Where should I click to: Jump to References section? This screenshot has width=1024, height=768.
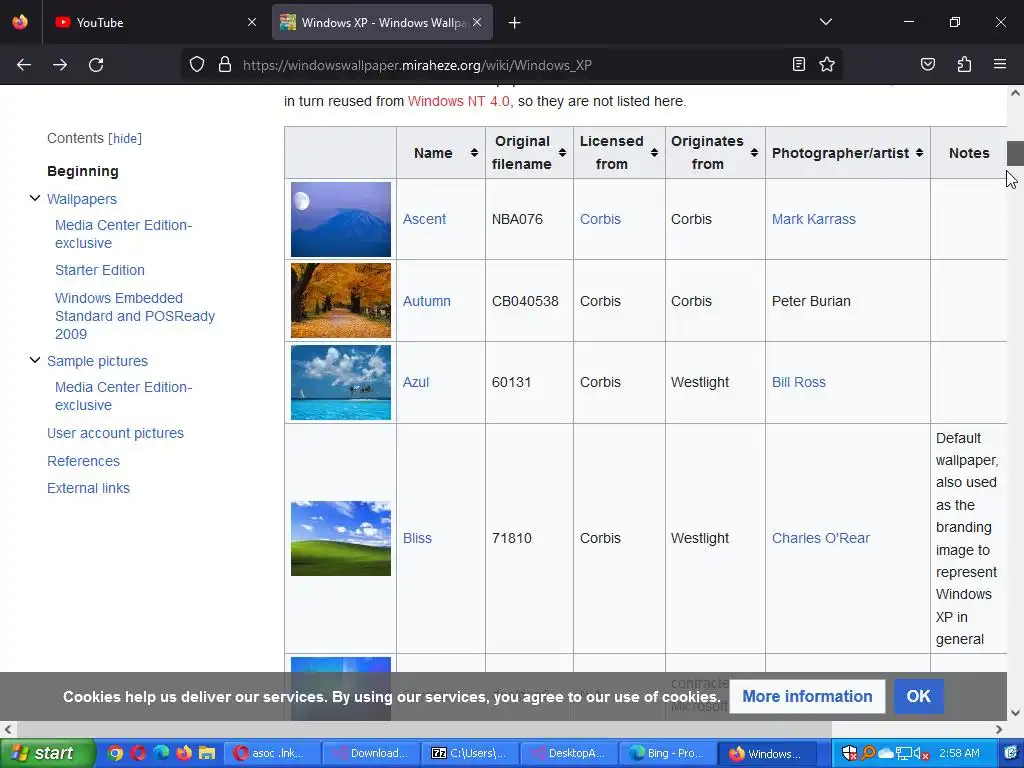[x=84, y=461]
